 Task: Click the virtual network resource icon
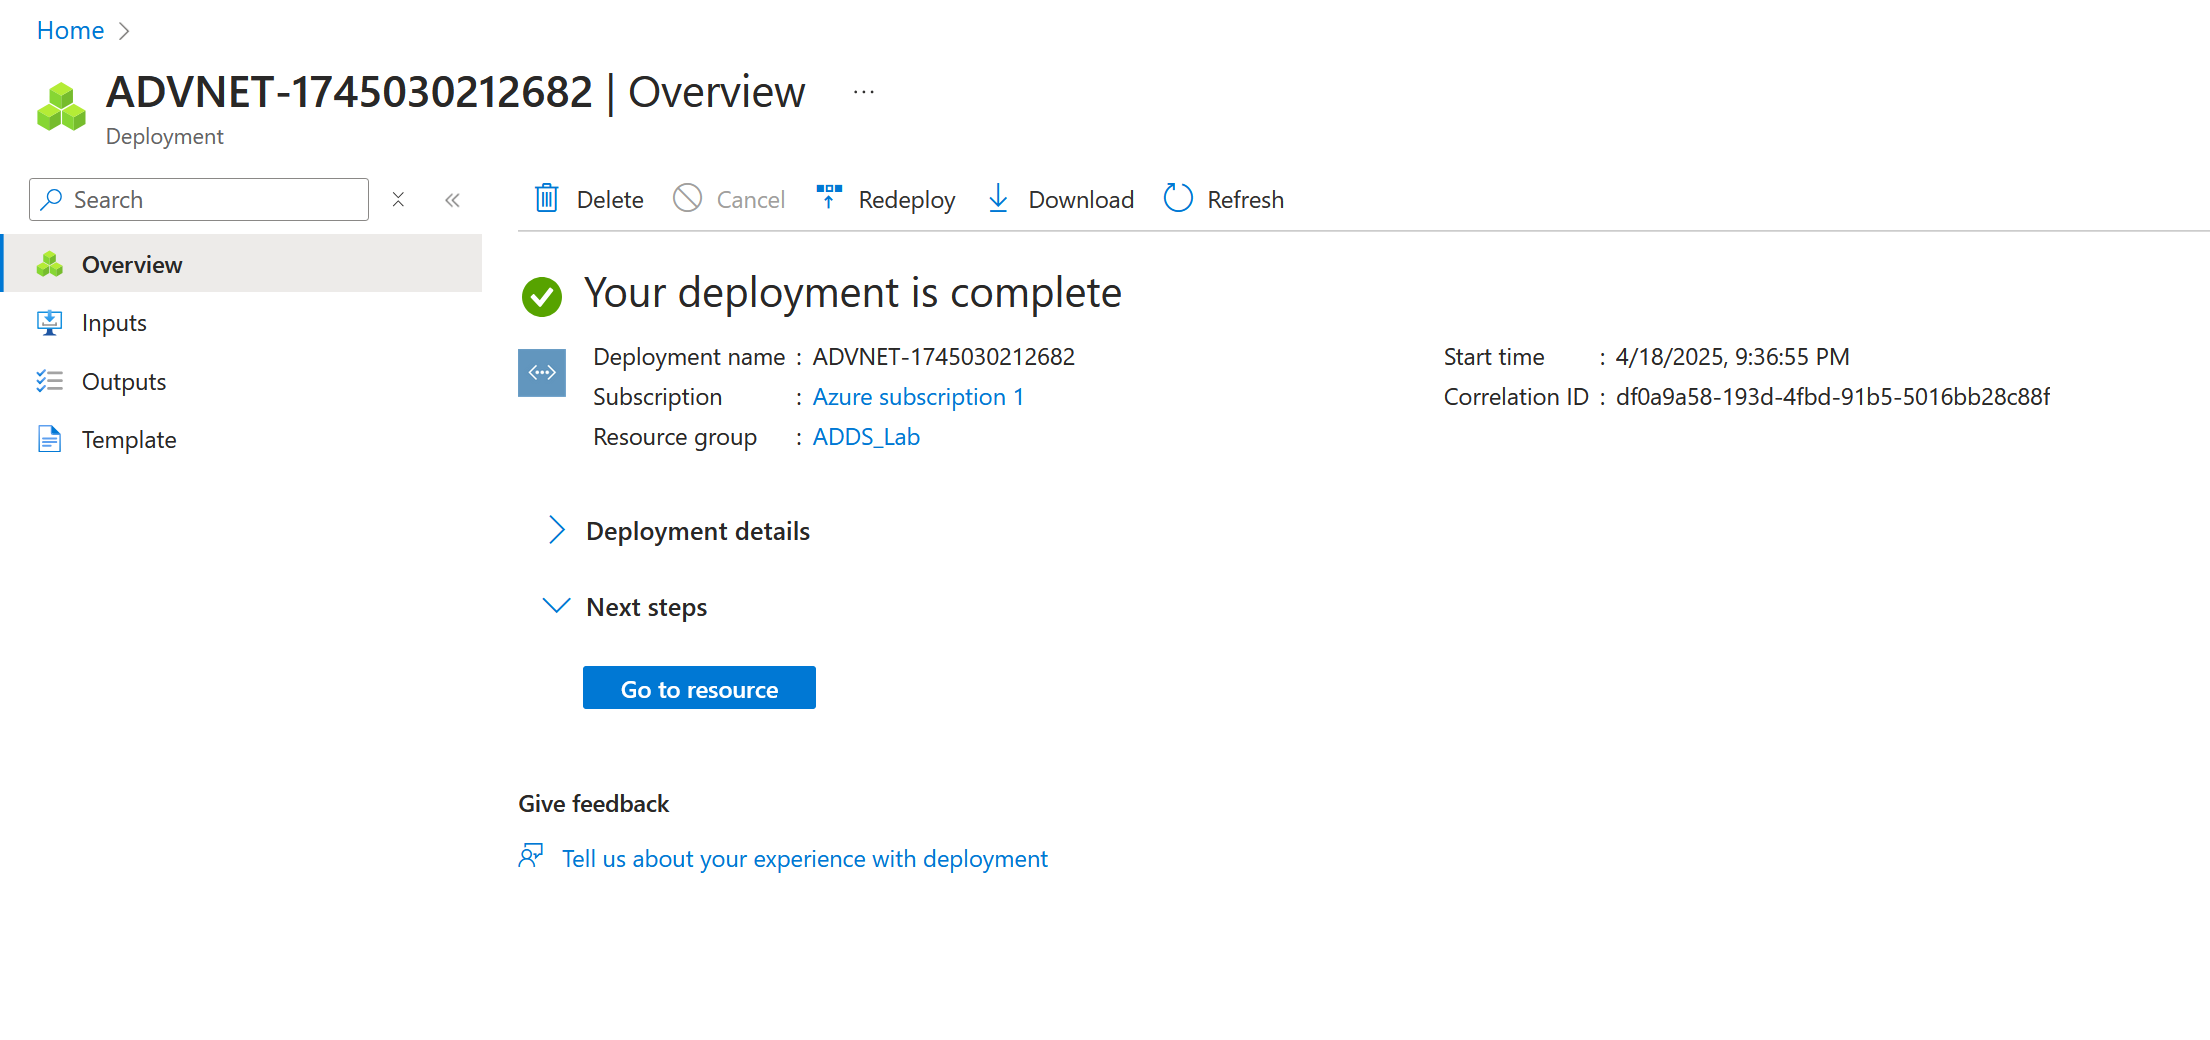542,373
